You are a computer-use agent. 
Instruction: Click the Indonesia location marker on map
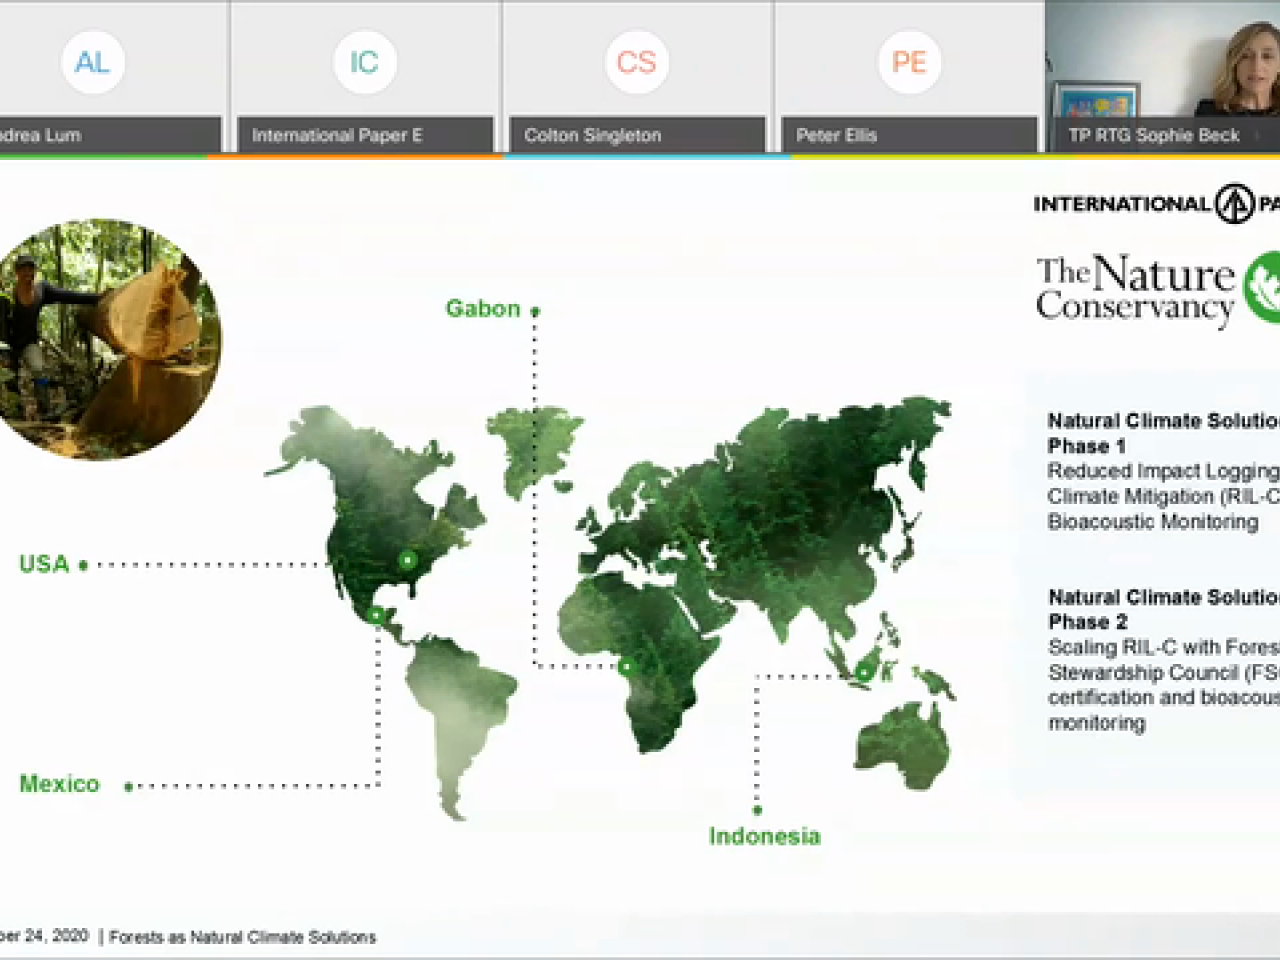pyautogui.click(x=863, y=673)
